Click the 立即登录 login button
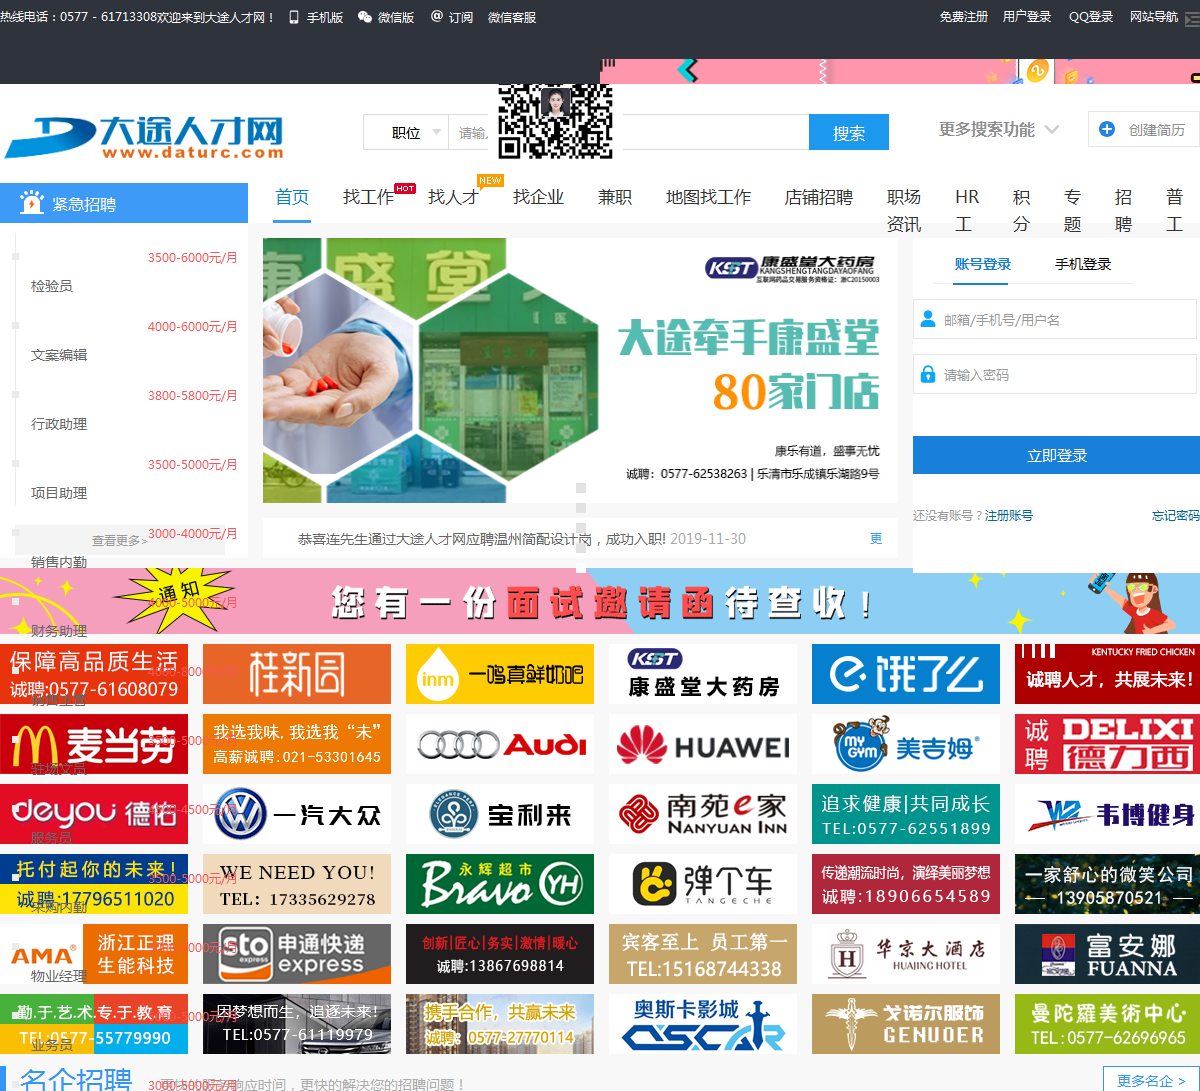The width and height of the screenshot is (1200, 1091). pos(1056,455)
